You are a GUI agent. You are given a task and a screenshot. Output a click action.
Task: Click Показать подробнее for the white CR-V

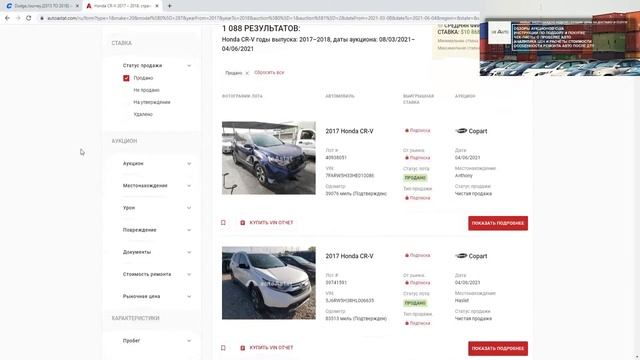498,349
